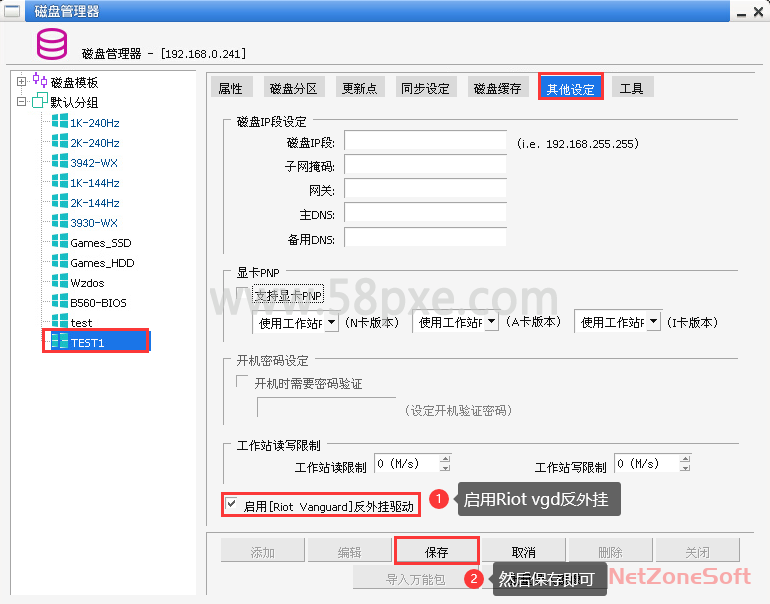Viewport: 770px width, 604px height.
Task: Select the B560-BIOS tree item text
Action: [98, 302]
